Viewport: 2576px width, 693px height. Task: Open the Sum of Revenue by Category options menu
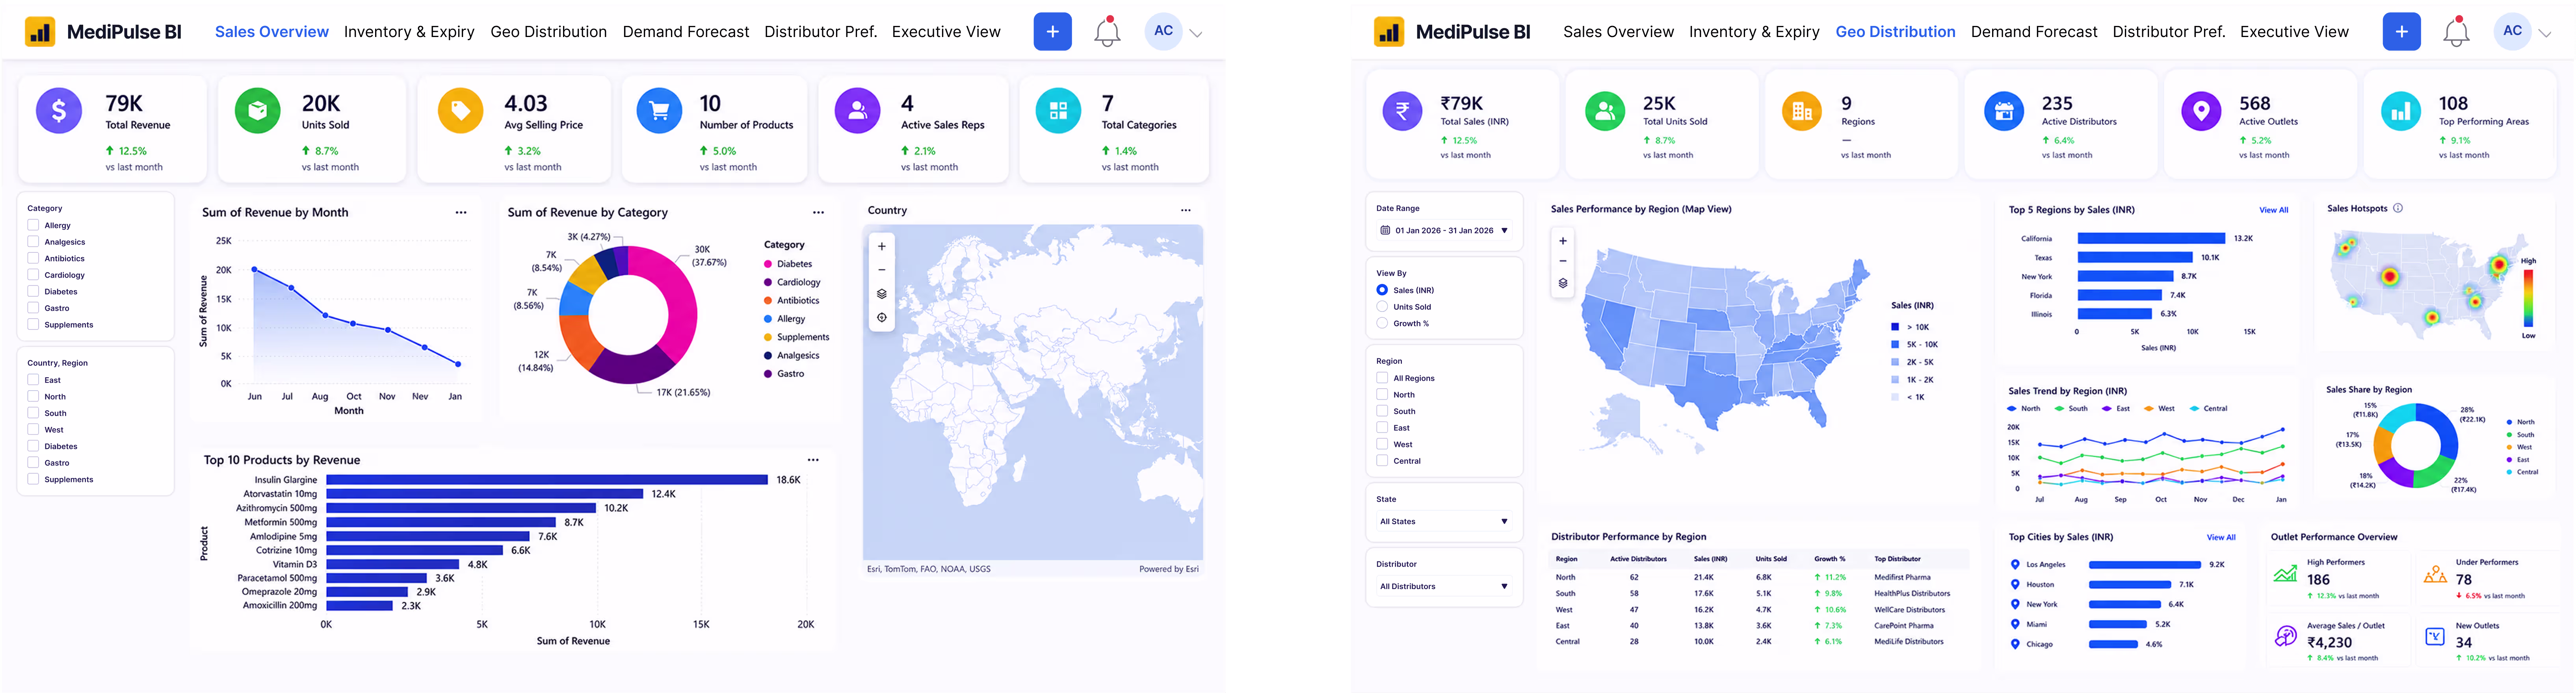click(818, 212)
